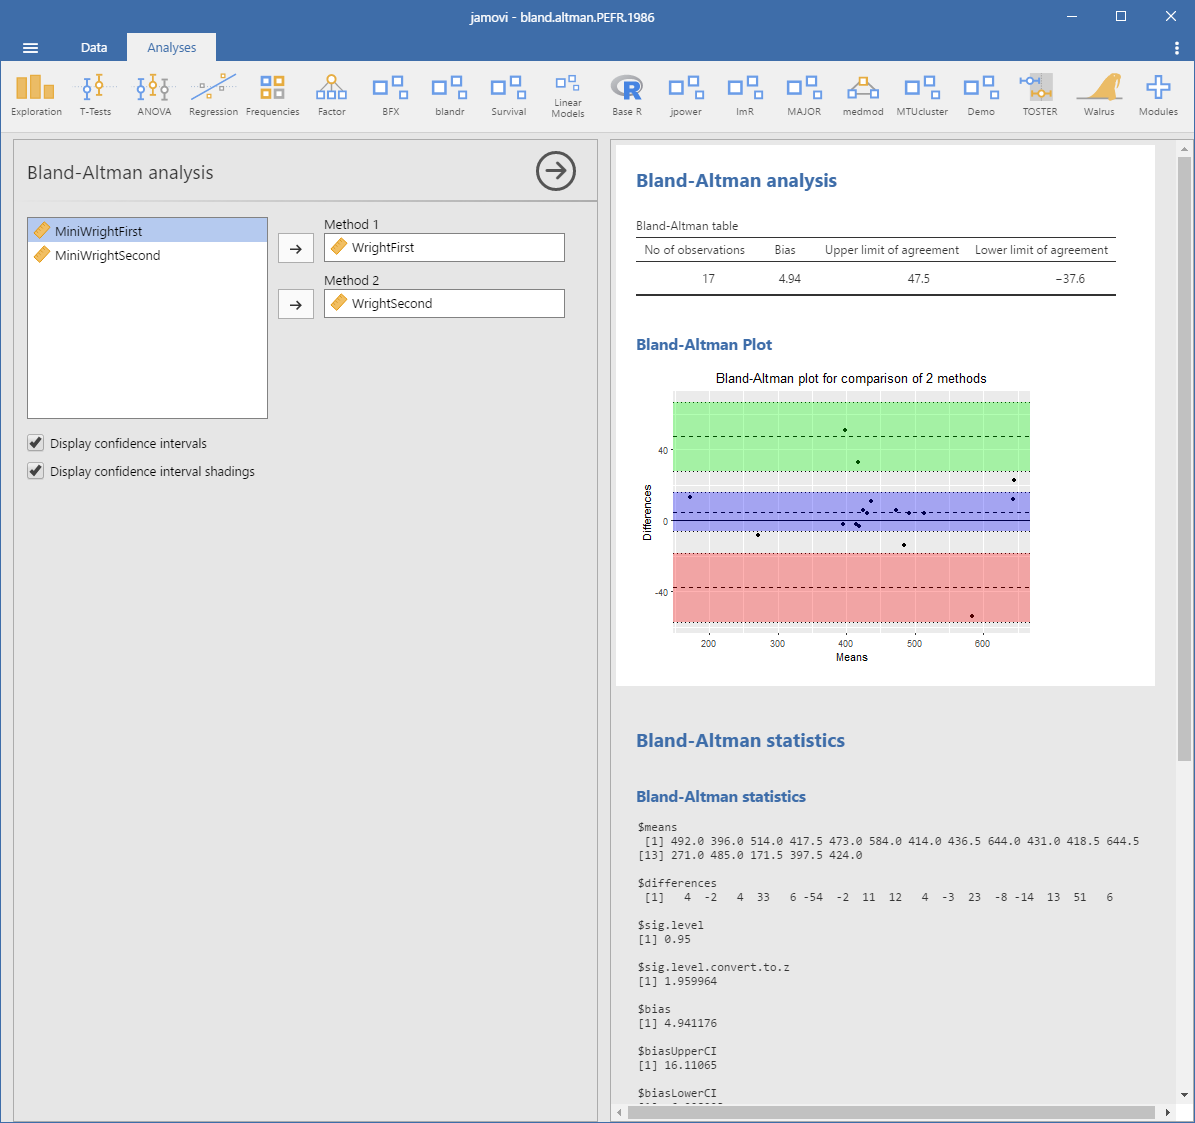Select MiniWrightSecond variable in list

click(x=148, y=255)
